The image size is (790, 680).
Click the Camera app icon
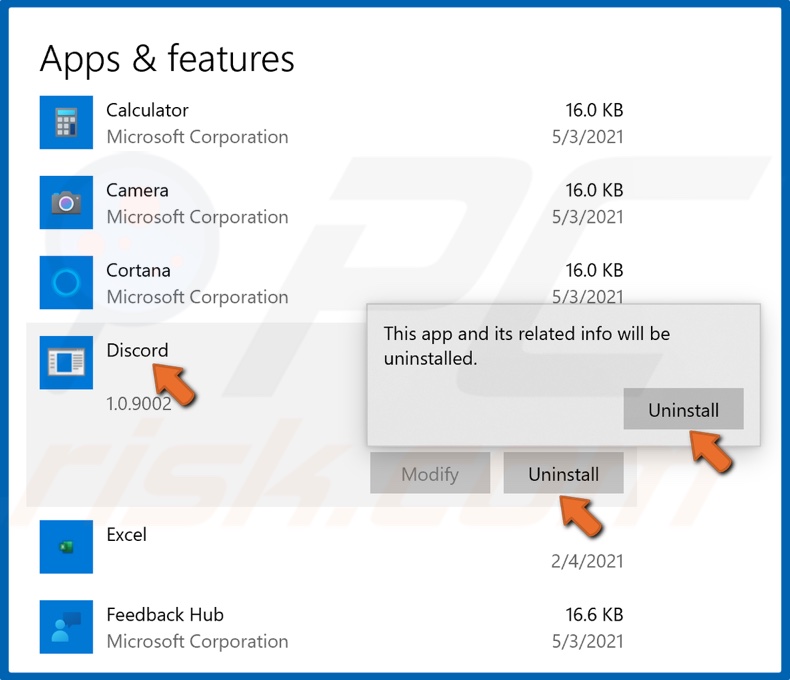[x=66, y=202]
